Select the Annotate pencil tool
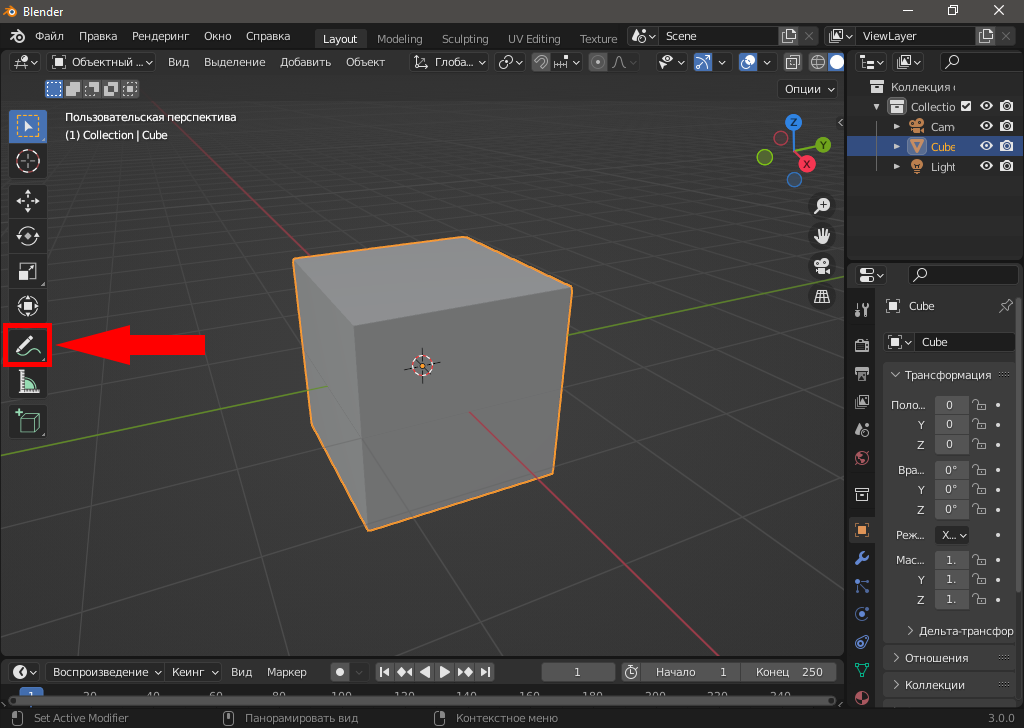1024x728 pixels. pos(27,346)
